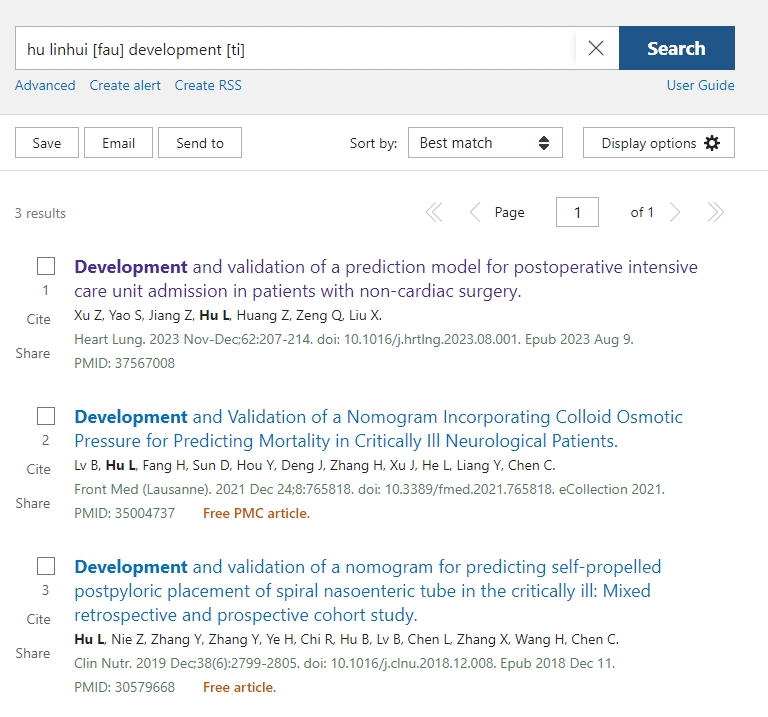The height and width of the screenshot is (717, 768).
Task: Click Clin Nutr 2019 citation line
Action: click(x=344, y=663)
